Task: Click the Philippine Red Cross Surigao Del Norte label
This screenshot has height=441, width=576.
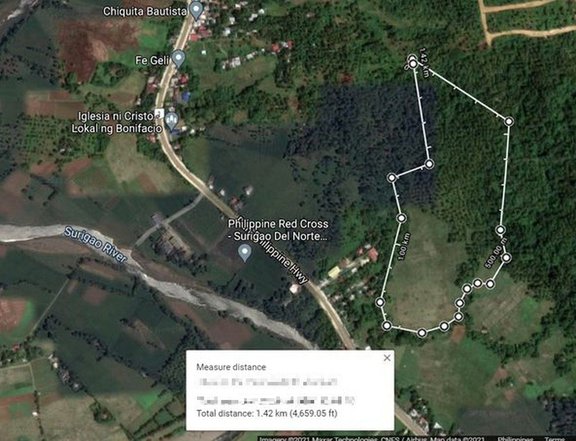Action: (278, 230)
